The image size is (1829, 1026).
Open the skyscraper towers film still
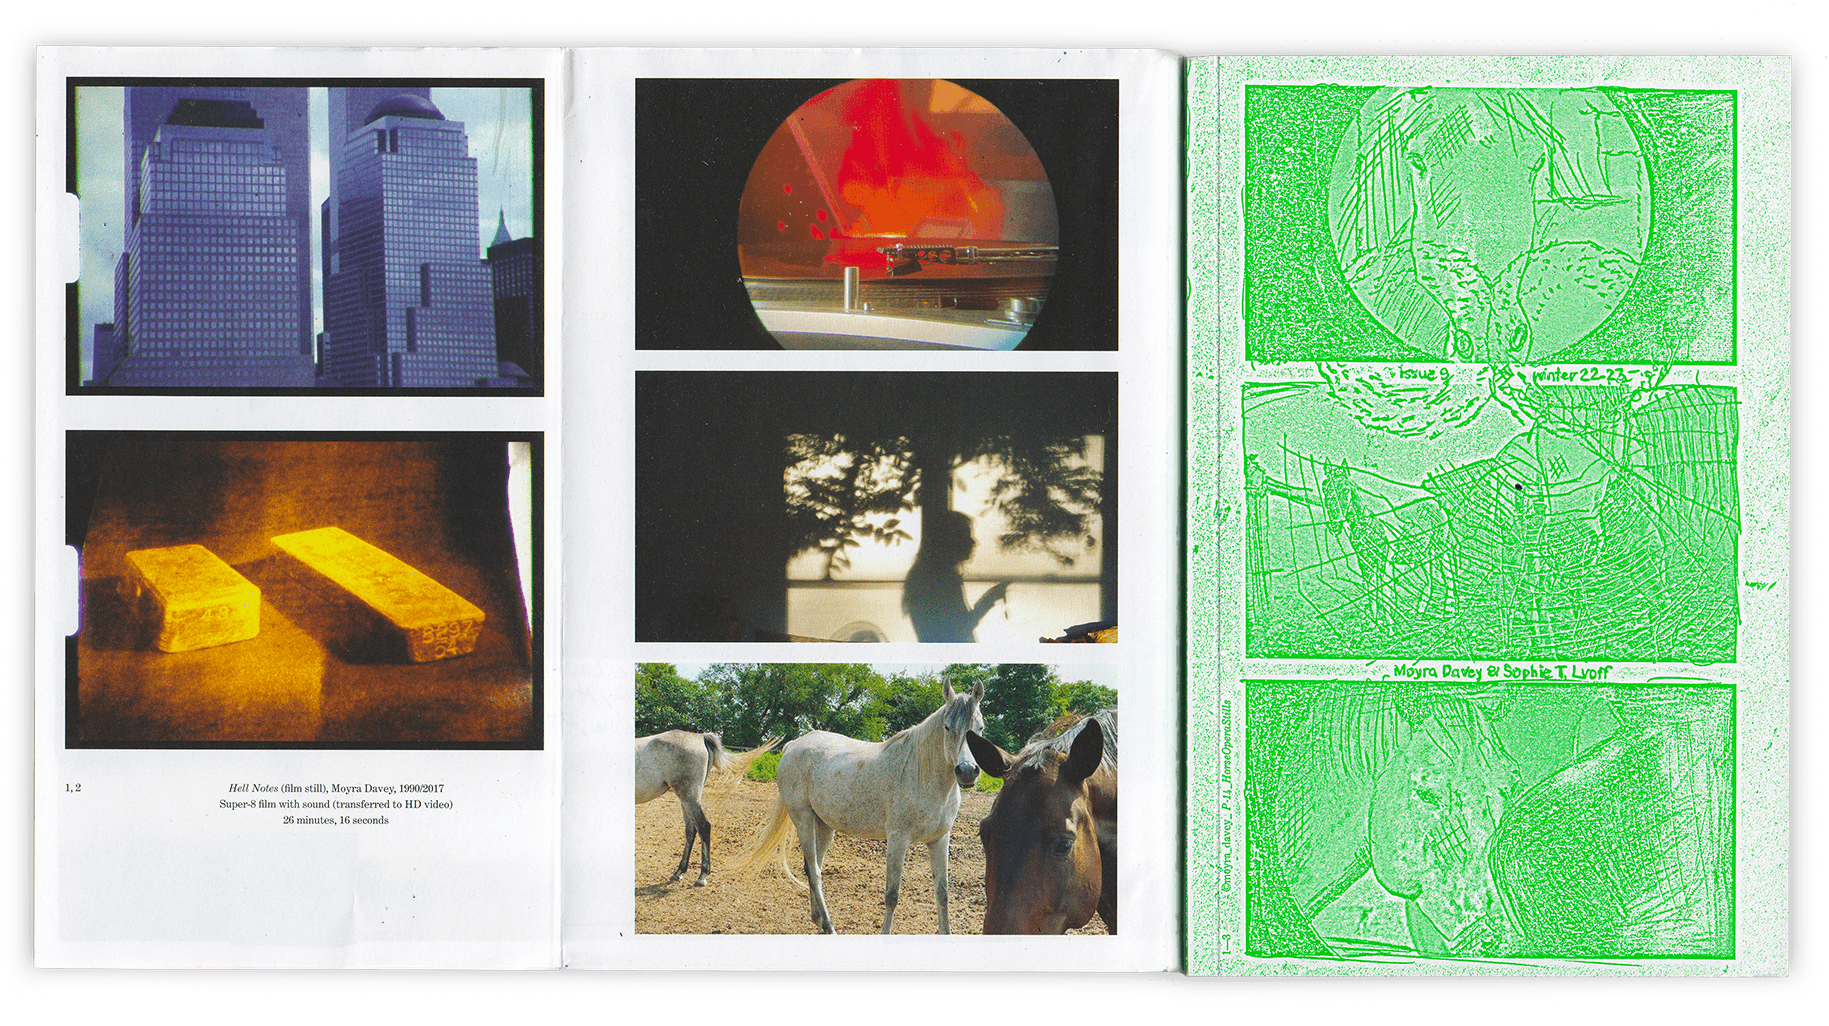(305, 237)
